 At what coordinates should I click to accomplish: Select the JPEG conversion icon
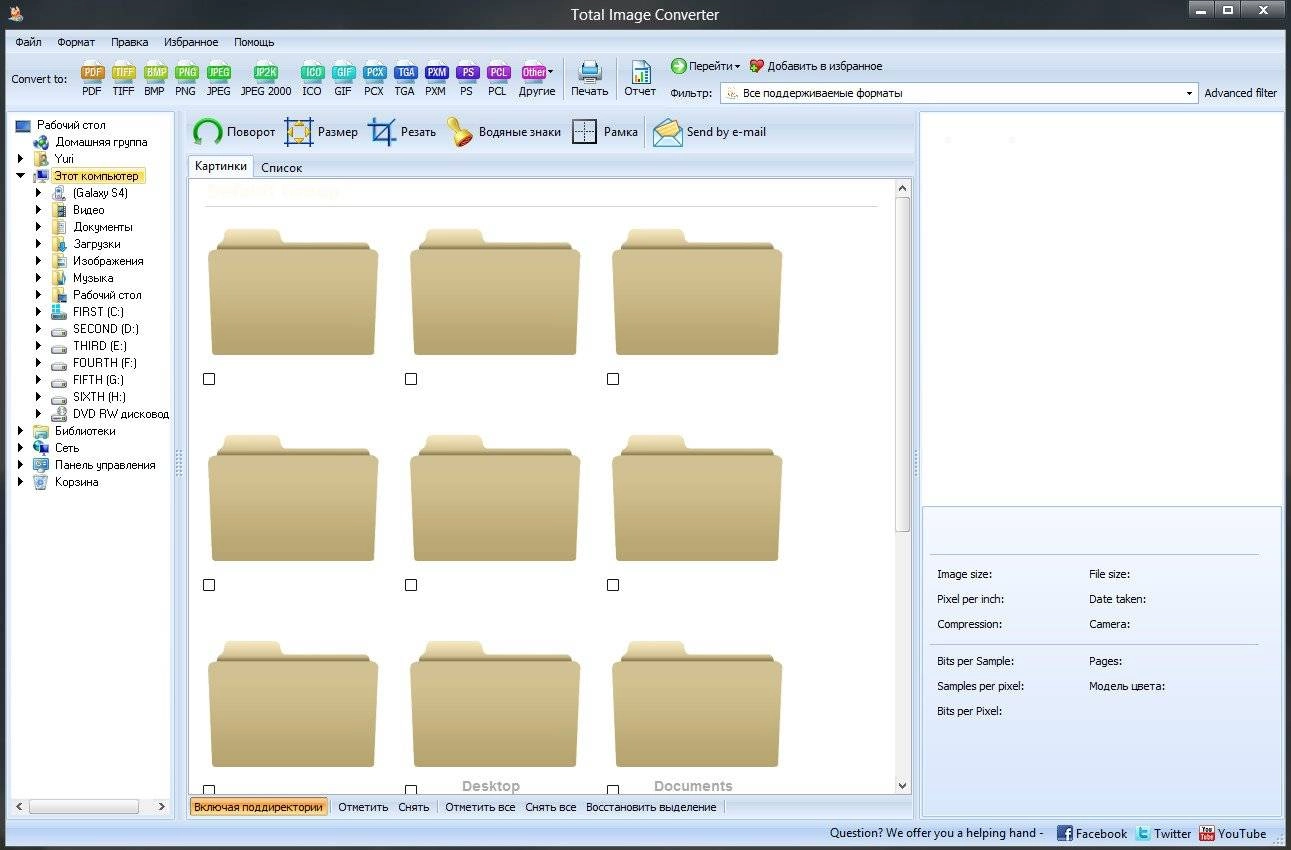[218, 79]
